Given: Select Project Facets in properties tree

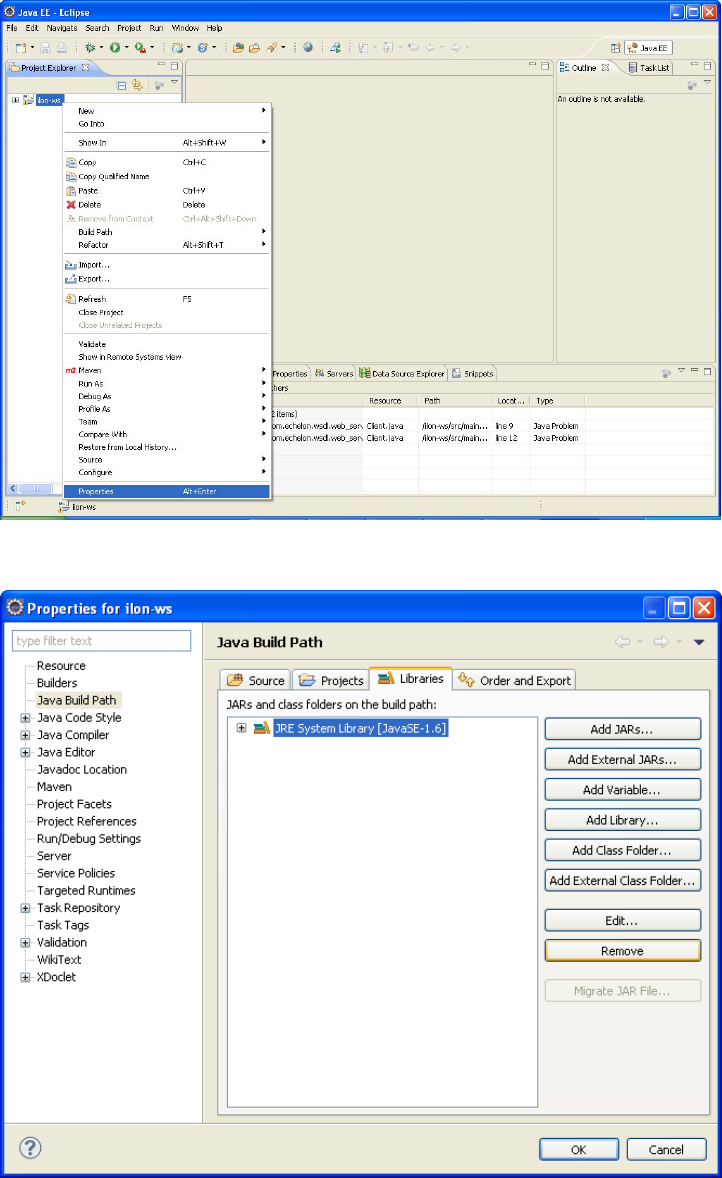Looking at the screenshot, I should point(74,804).
